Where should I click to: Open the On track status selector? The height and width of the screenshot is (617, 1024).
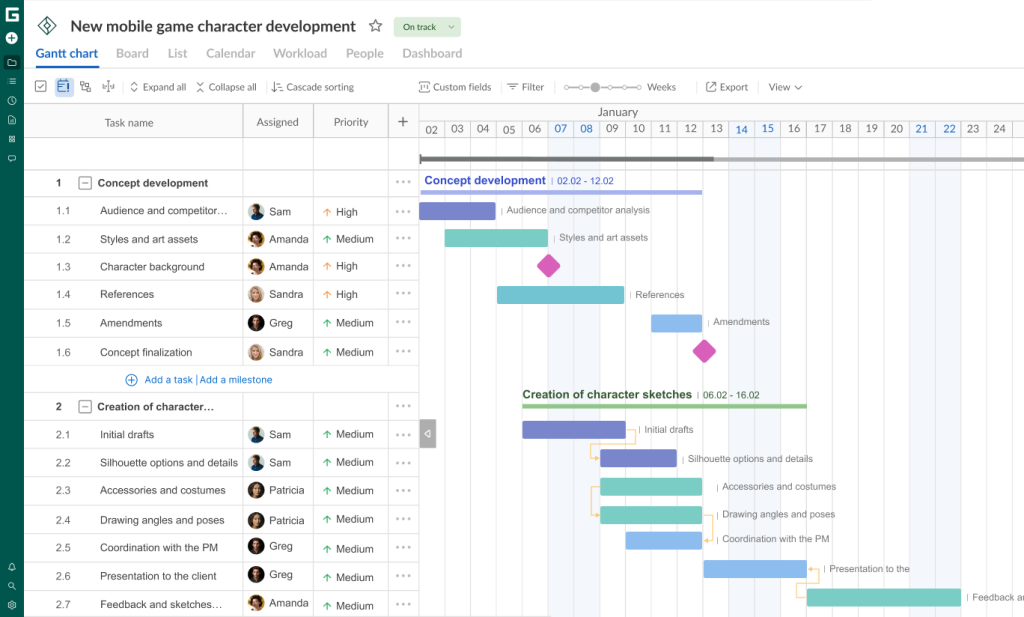[x=427, y=27]
